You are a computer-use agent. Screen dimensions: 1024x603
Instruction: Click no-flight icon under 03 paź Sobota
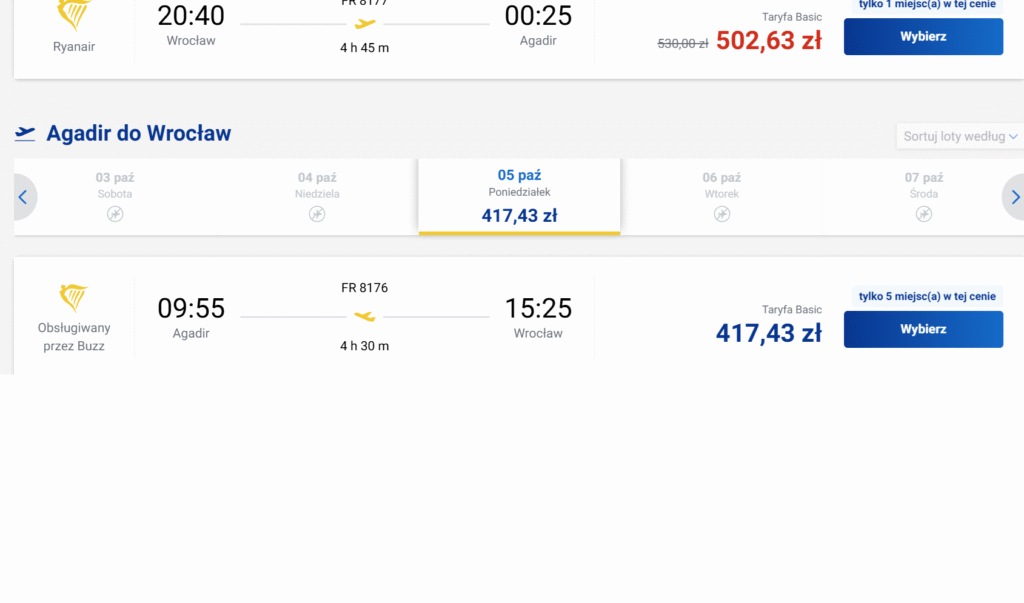[x=115, y=213]
